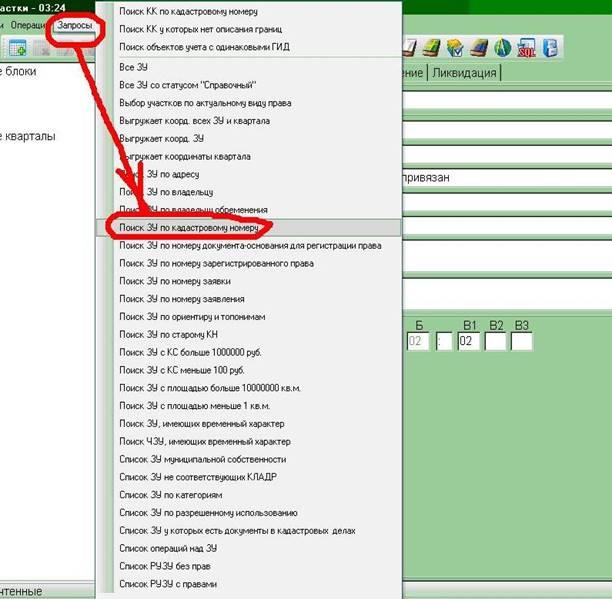
Task: Click the empty В2 input field
Action: (x=495, y=341)
